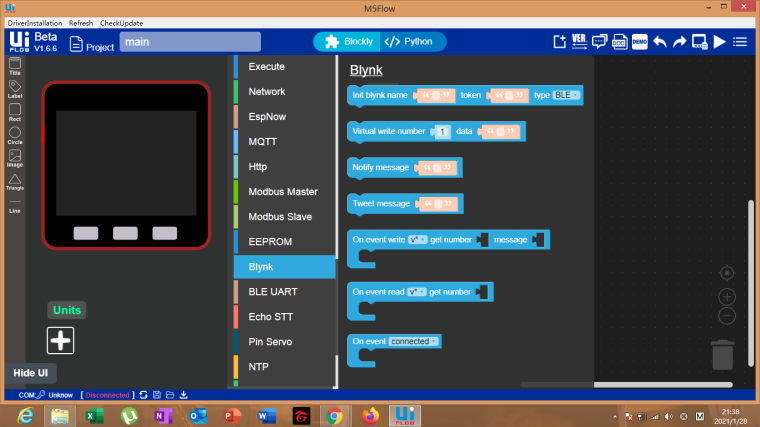Open the virtual pin dropdown in On event write
The width and height of the screenshot is (760, 427).
(417, 239)
